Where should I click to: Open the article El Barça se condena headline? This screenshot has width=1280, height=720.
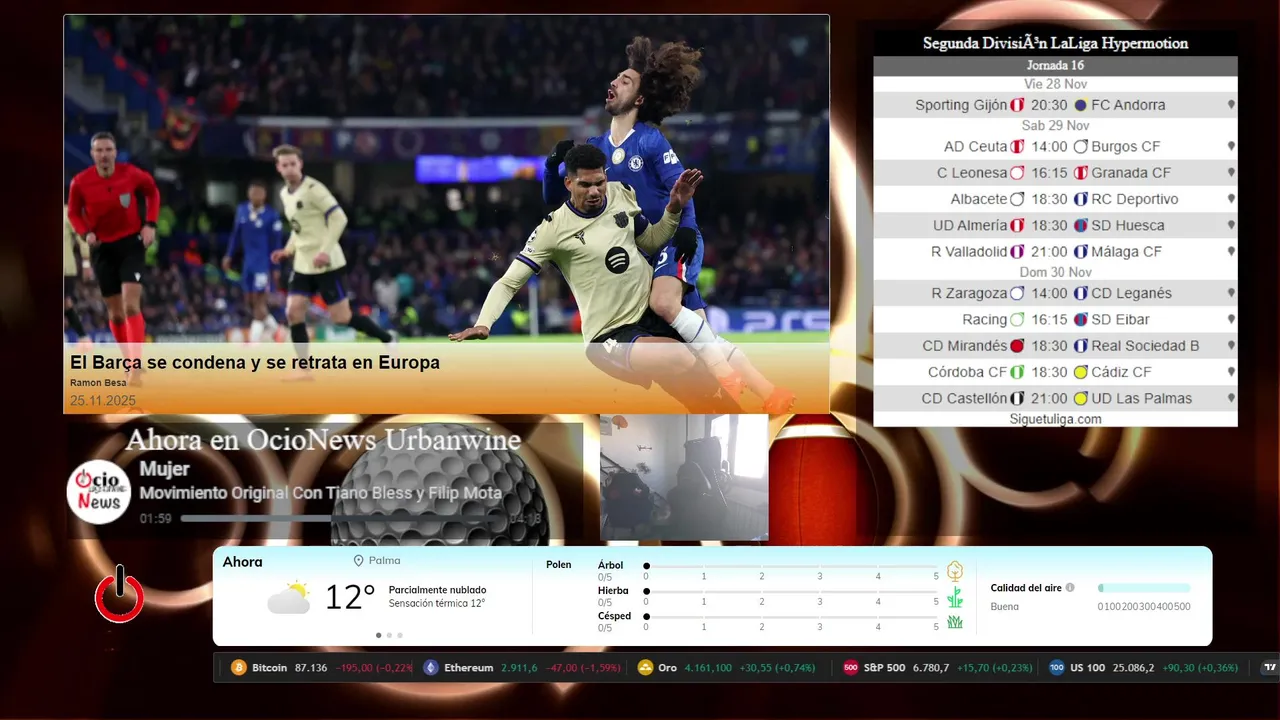pos(255,363)
